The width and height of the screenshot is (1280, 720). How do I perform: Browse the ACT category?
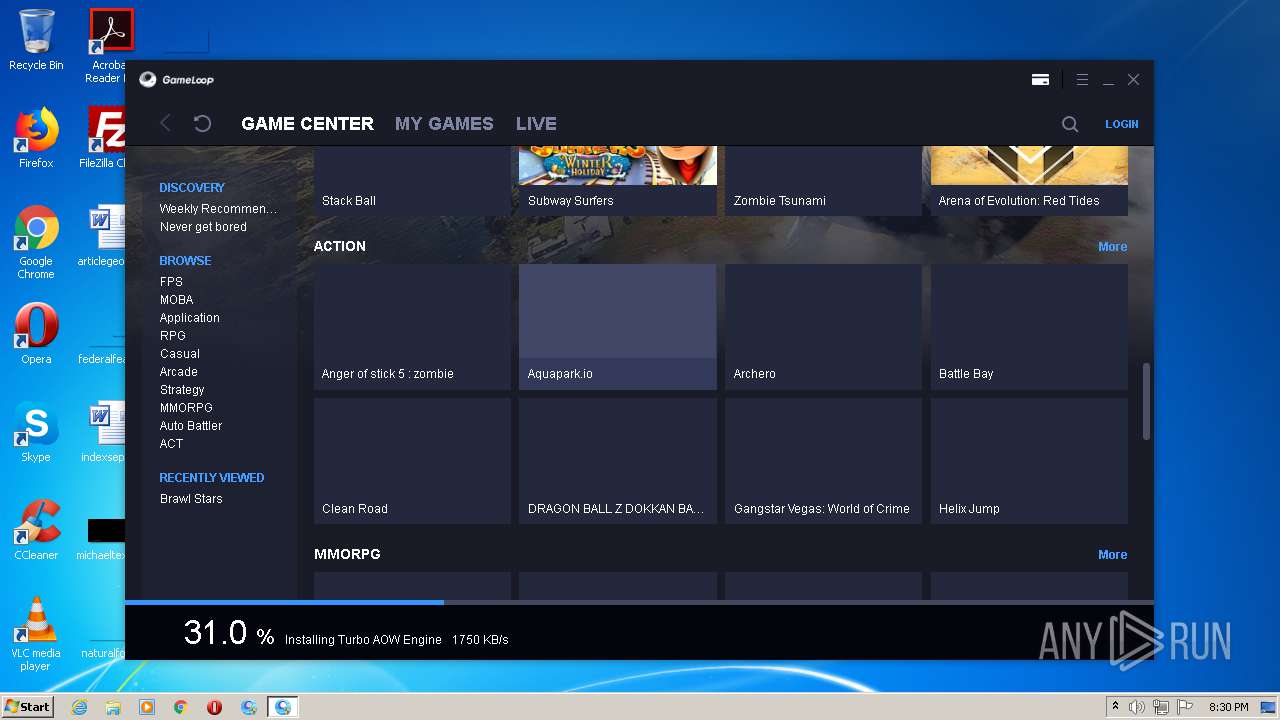[x=171, y=444]
